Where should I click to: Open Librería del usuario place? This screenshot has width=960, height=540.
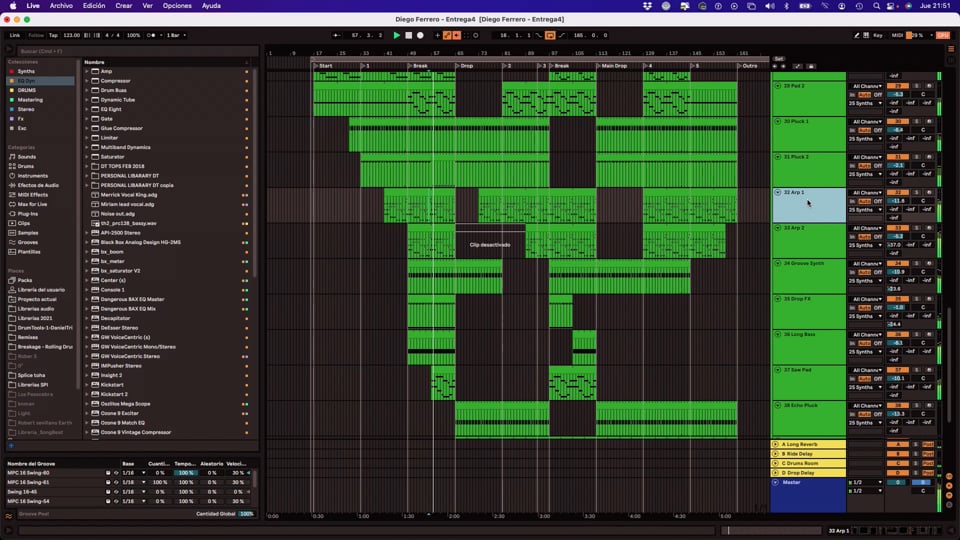pos(40,290)
